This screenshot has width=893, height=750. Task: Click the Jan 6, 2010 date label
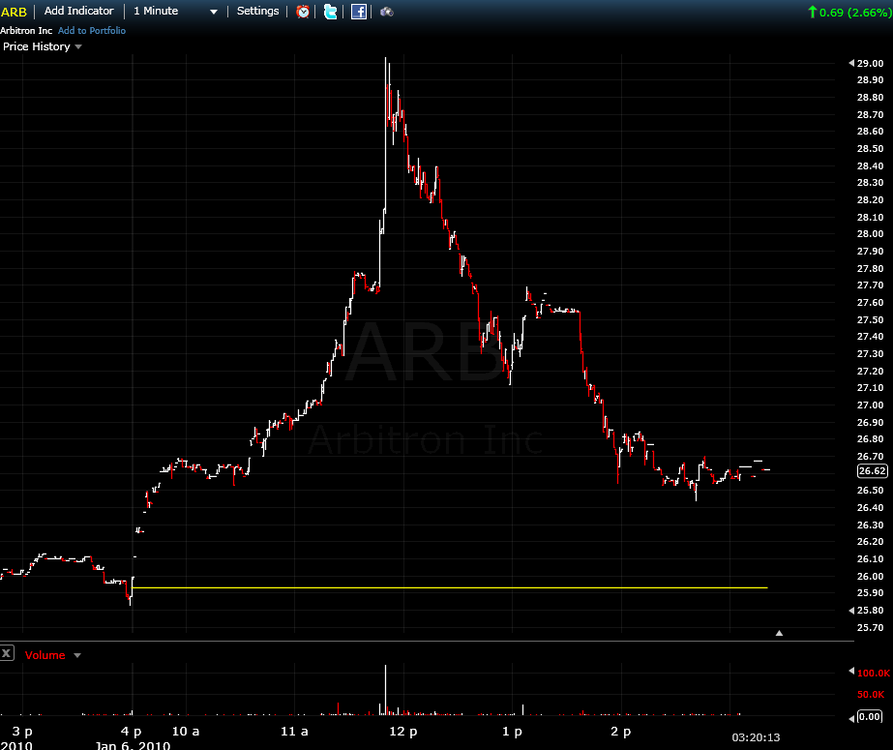click(133, 745)
